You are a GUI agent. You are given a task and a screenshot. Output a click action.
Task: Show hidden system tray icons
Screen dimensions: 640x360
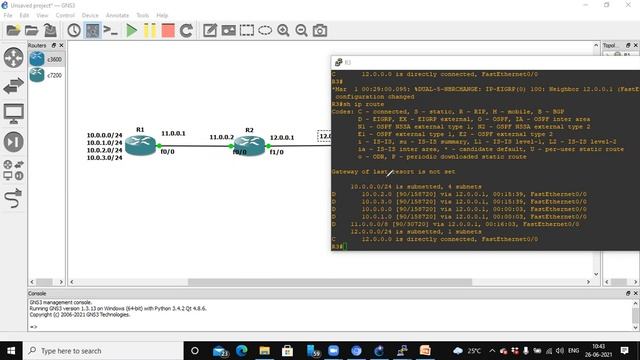point(492,351)
